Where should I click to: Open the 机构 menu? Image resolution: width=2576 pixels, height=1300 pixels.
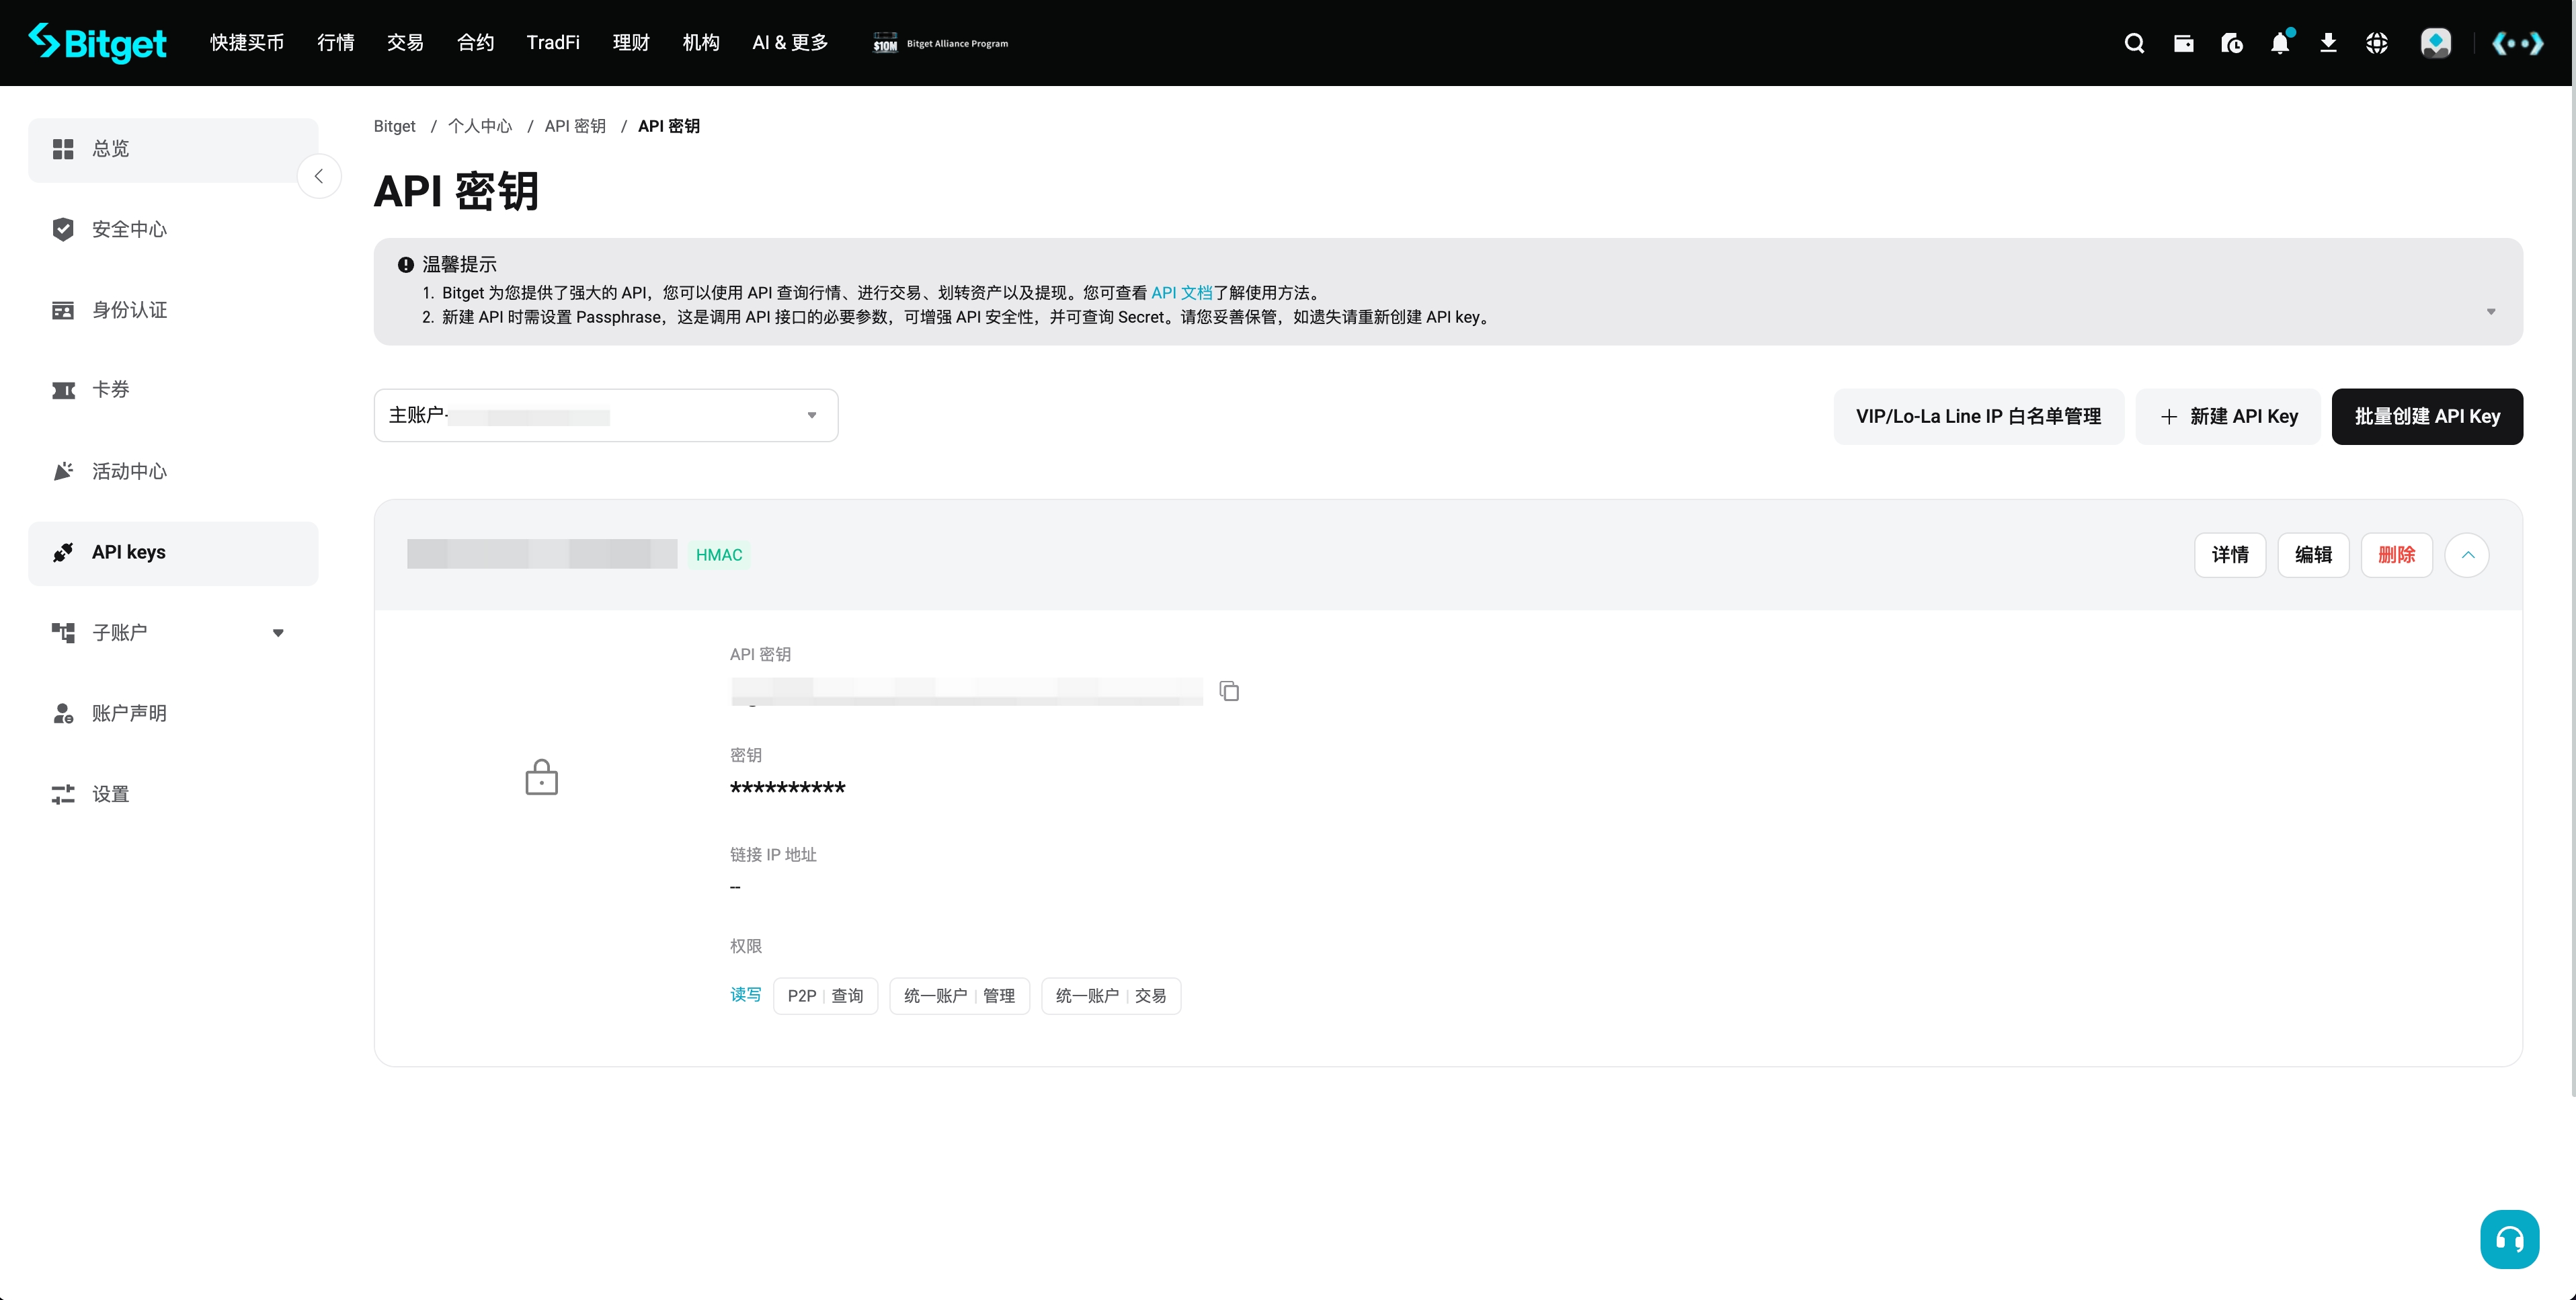tap(701, 43)
